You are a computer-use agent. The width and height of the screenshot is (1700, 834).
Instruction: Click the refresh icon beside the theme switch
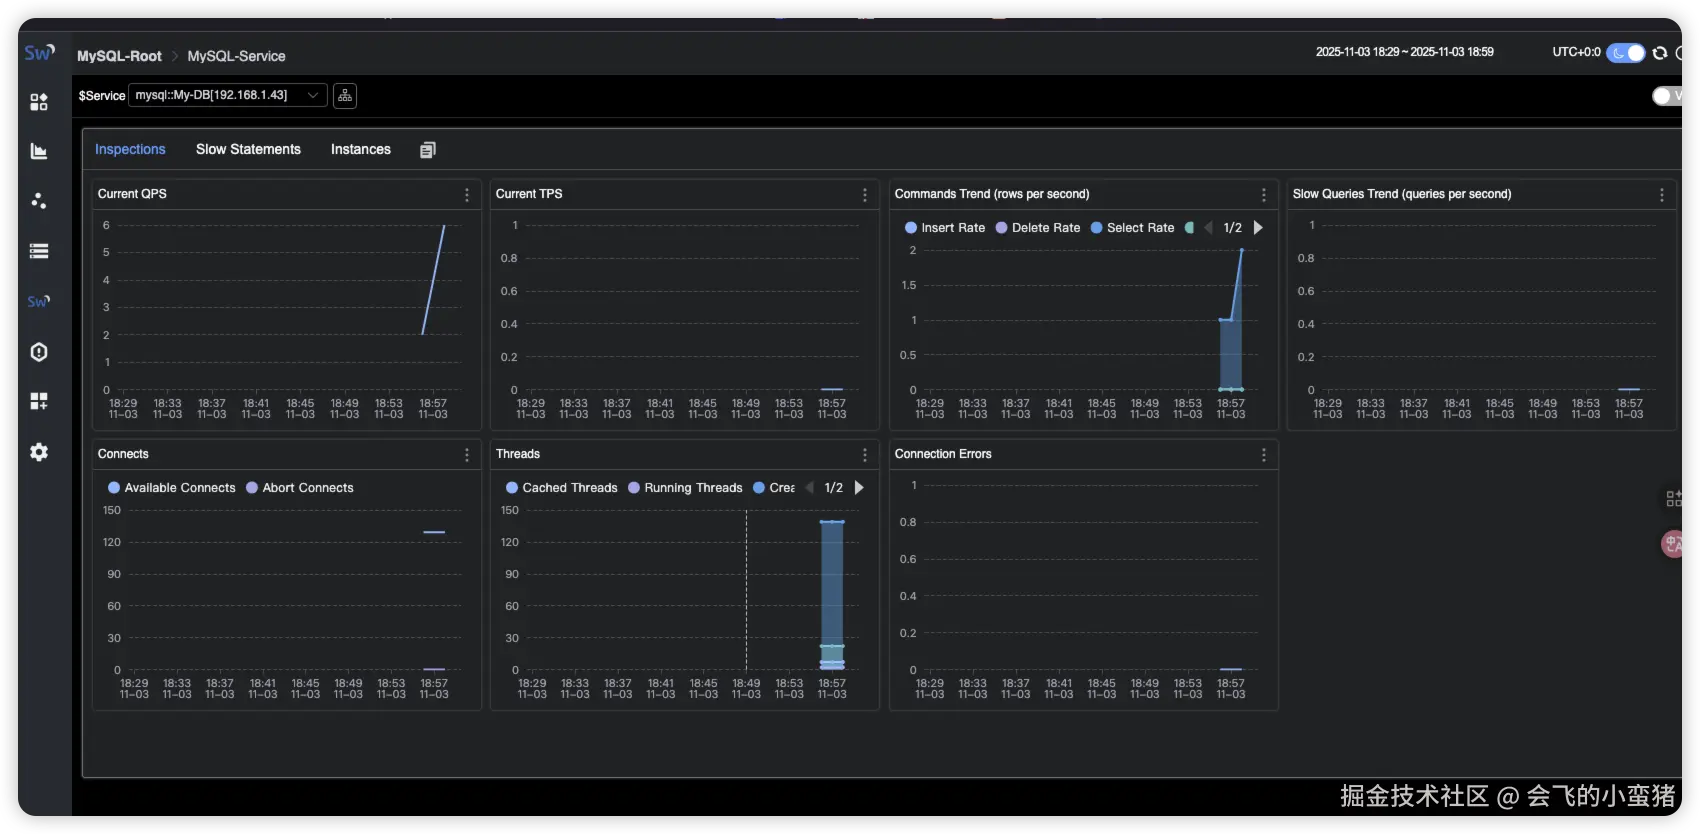pyautogui.click(x=1660, y=53)
